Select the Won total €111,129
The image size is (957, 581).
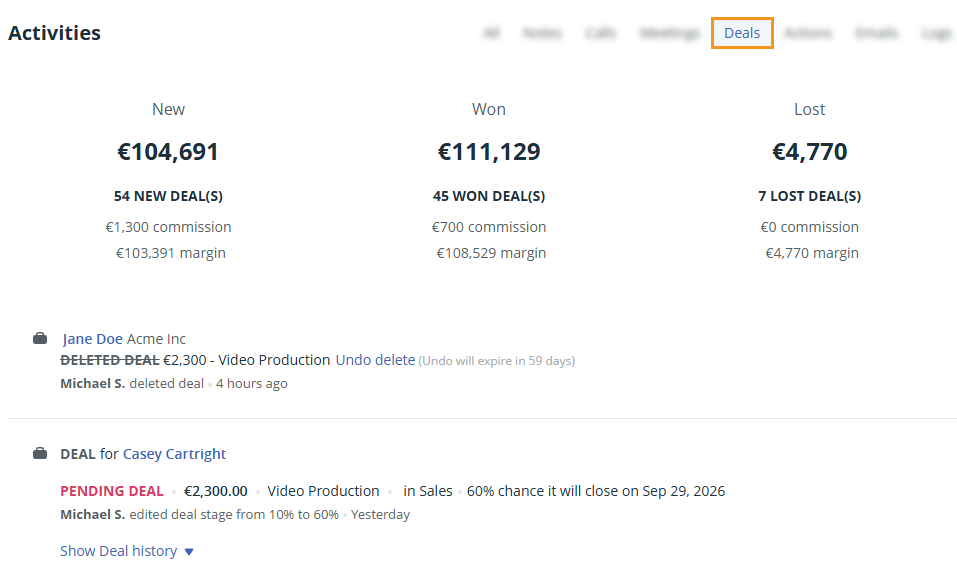pos(489,152)
